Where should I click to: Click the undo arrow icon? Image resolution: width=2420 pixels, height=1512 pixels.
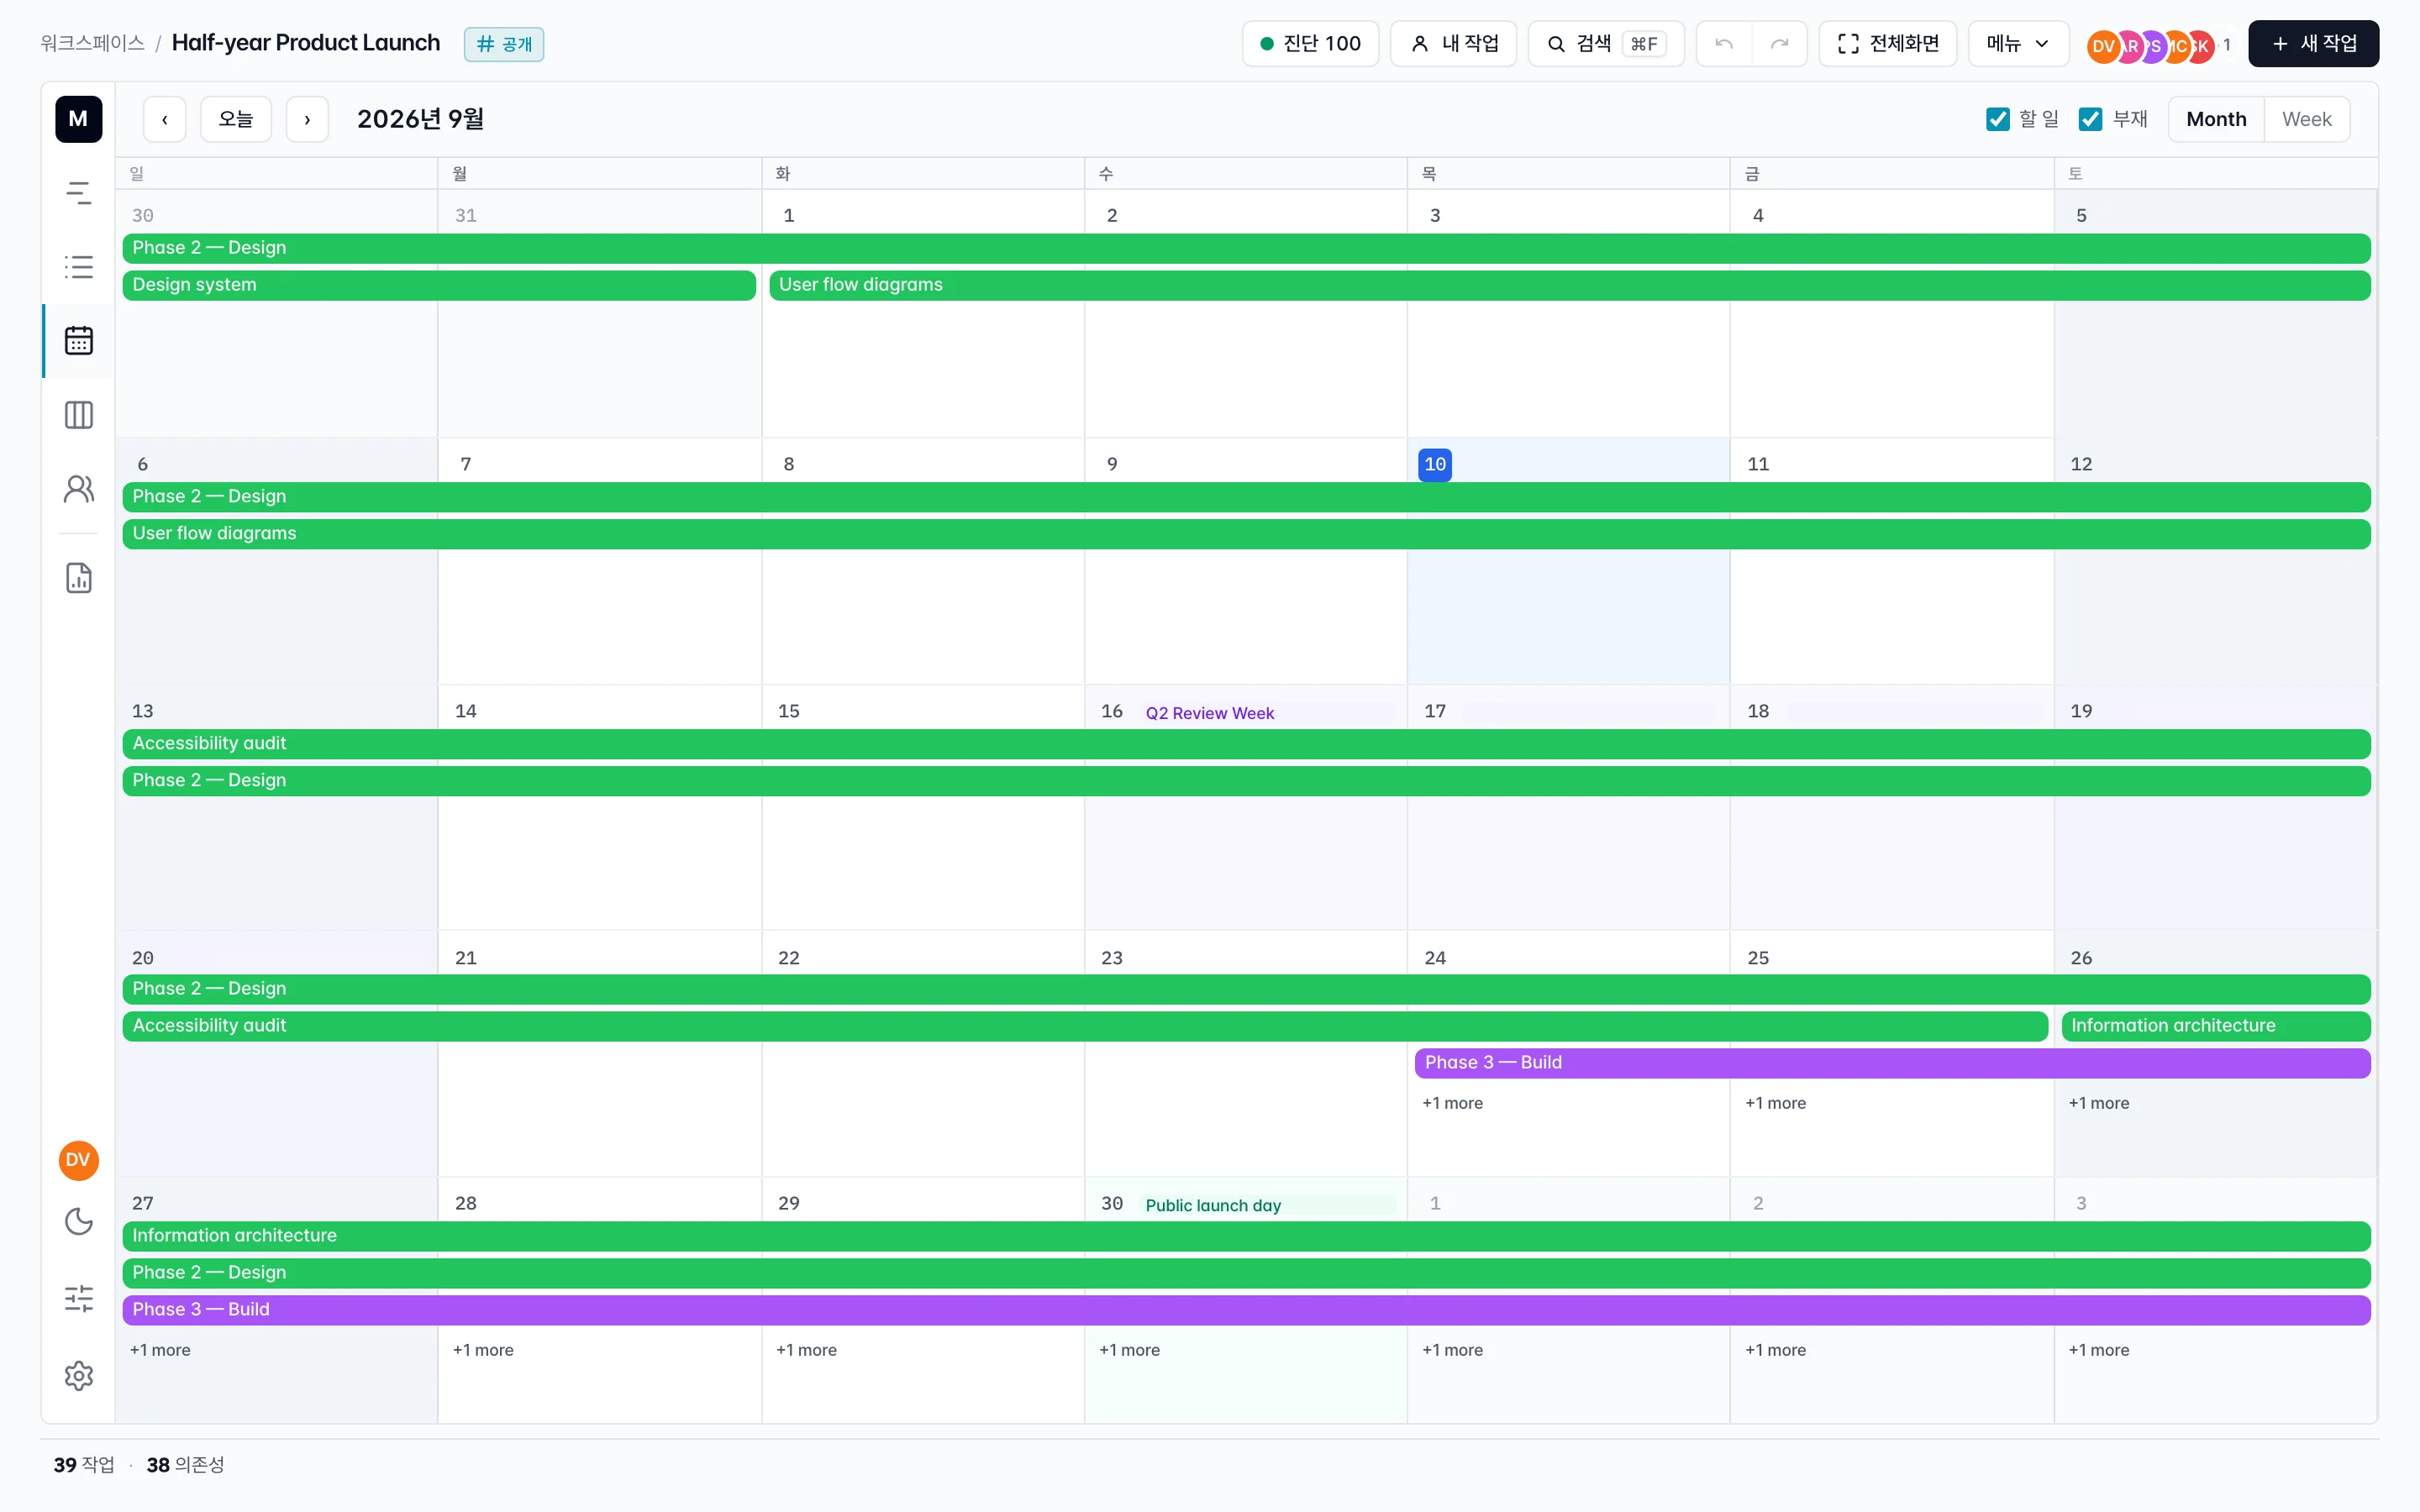[1724, 44]
